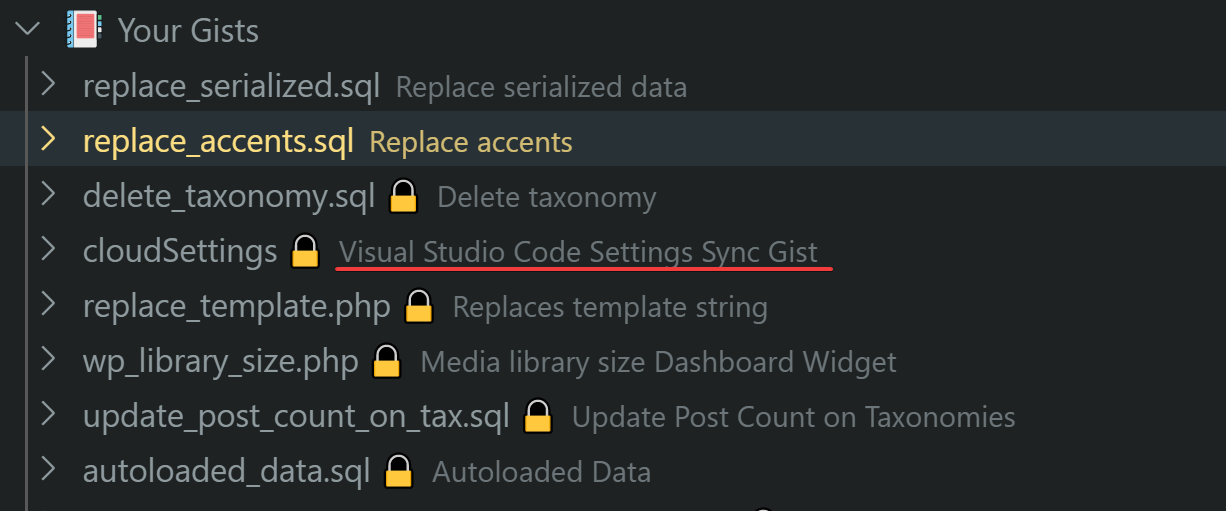Click the Your Gists notebook icon
The width and height of the screenshot is (1226, 511).
pyautogui.click(x=82, y=30)
